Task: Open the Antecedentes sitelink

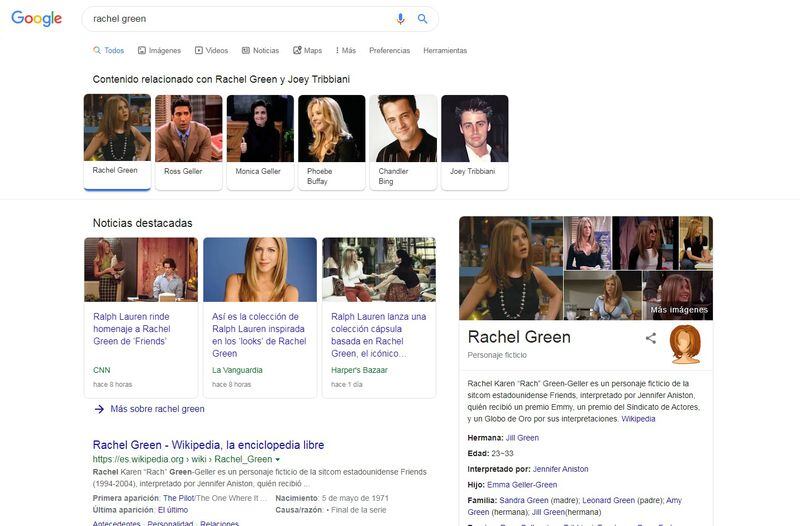Action: [116, 523]
